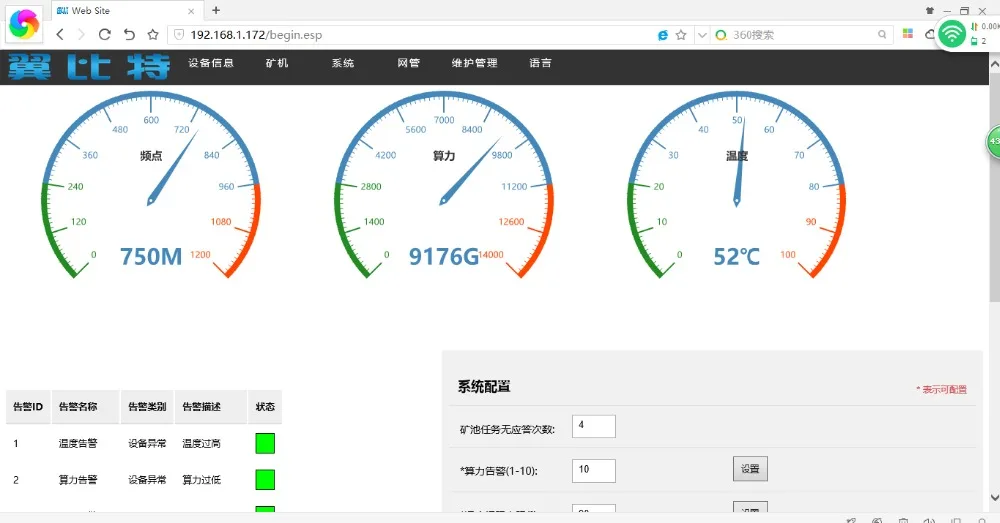
Task: Click the 算力告警(1-10) input field
Action: 594,471
